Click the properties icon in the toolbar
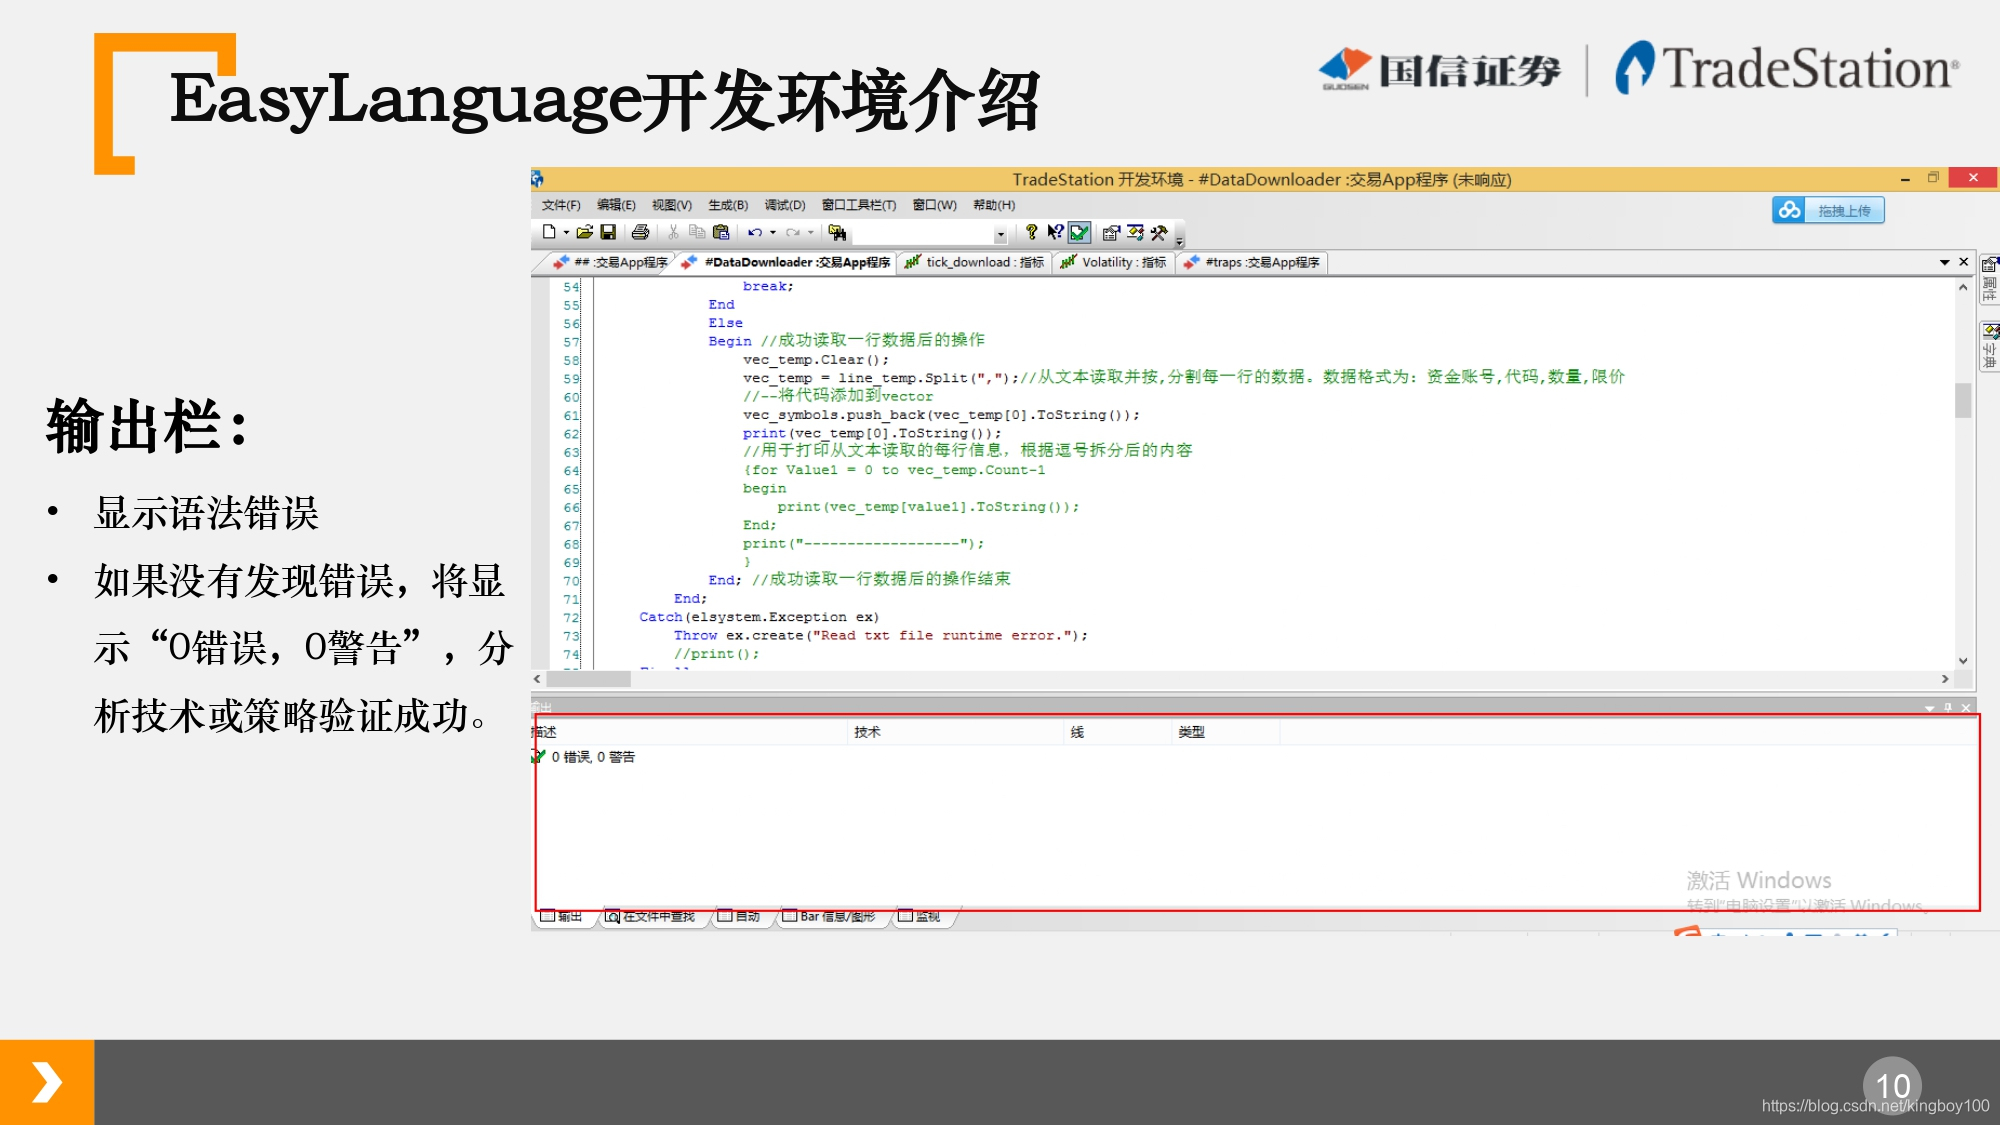This screenshot has height=1125, width=2000. pos(1110,233)
